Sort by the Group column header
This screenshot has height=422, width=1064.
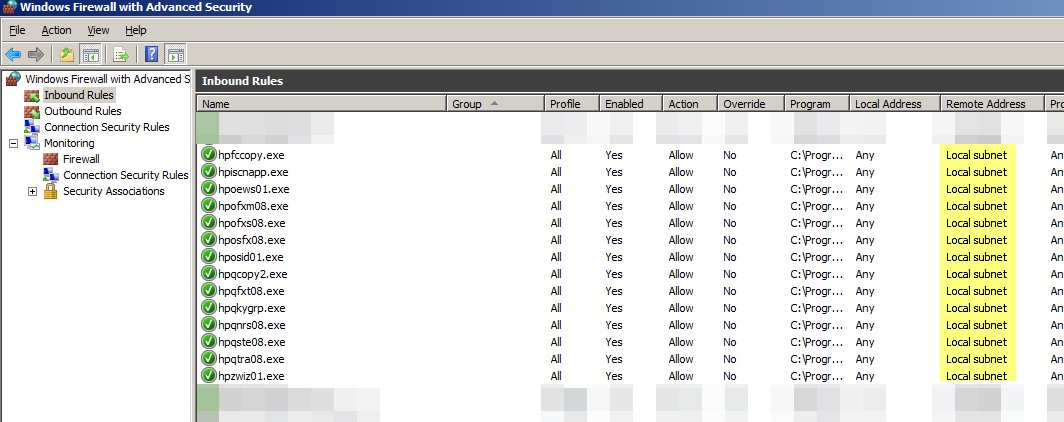[495, 104]
